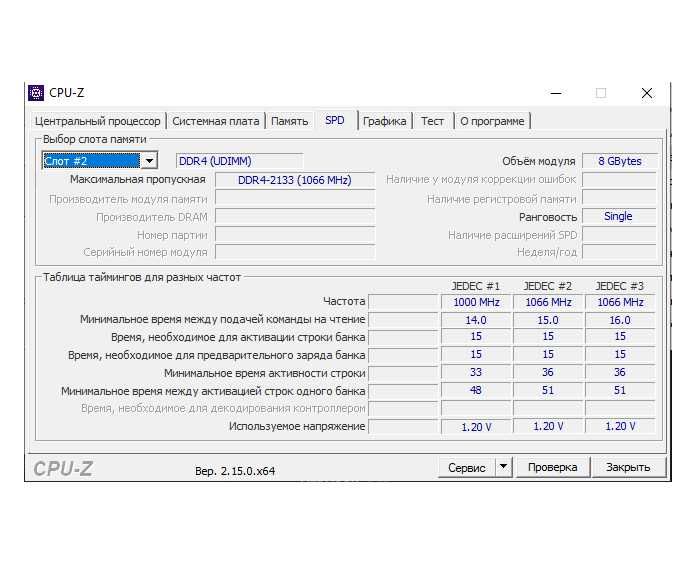The image size is (696, 564).
Task: Click the 14.0 CAS latency cell
Action: coord(476,320)
